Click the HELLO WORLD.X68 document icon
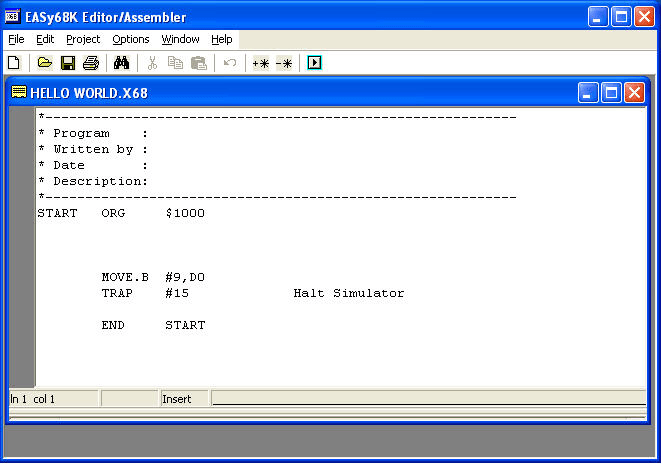This screenshot has width=661, height=465. point(19,91)
